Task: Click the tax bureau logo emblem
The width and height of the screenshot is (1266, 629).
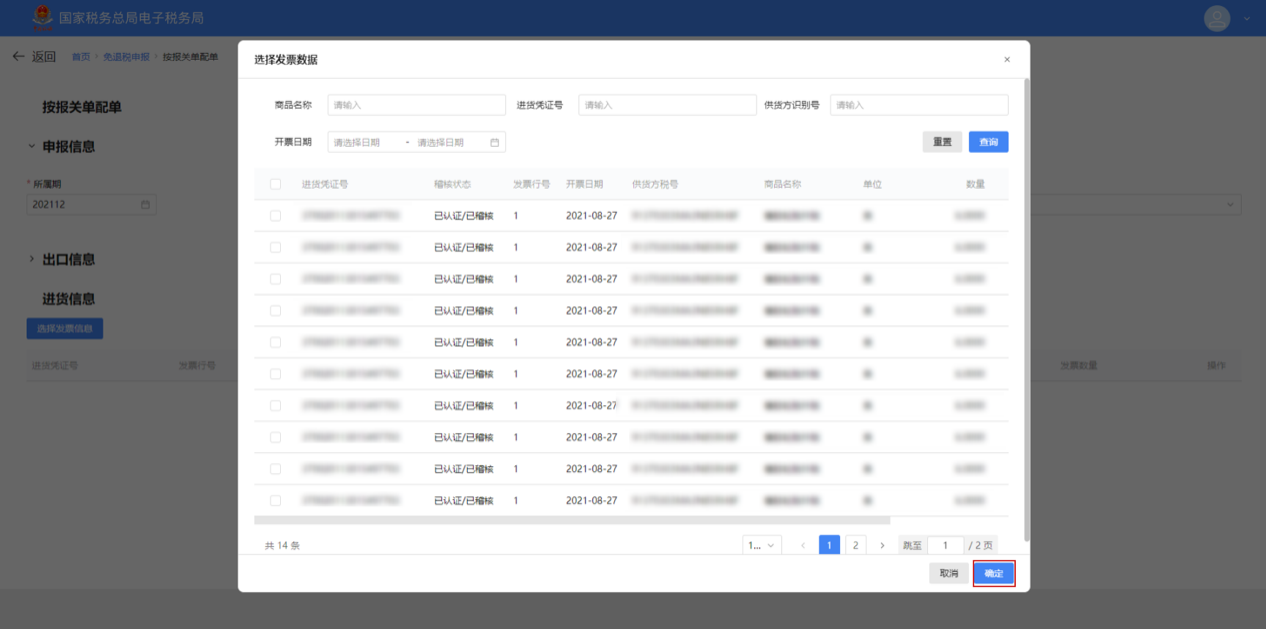Action: click(41, 18)
